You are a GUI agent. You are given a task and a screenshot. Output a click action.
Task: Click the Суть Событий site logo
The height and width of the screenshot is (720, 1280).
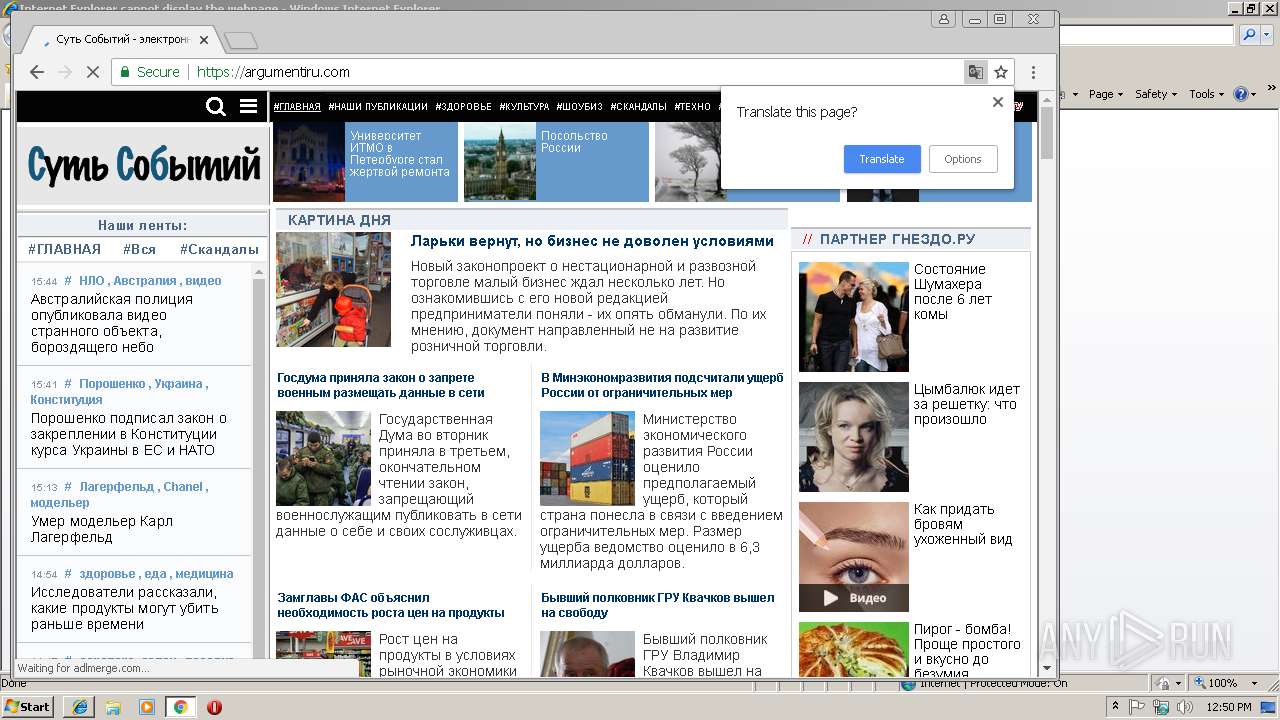(144, 165)
